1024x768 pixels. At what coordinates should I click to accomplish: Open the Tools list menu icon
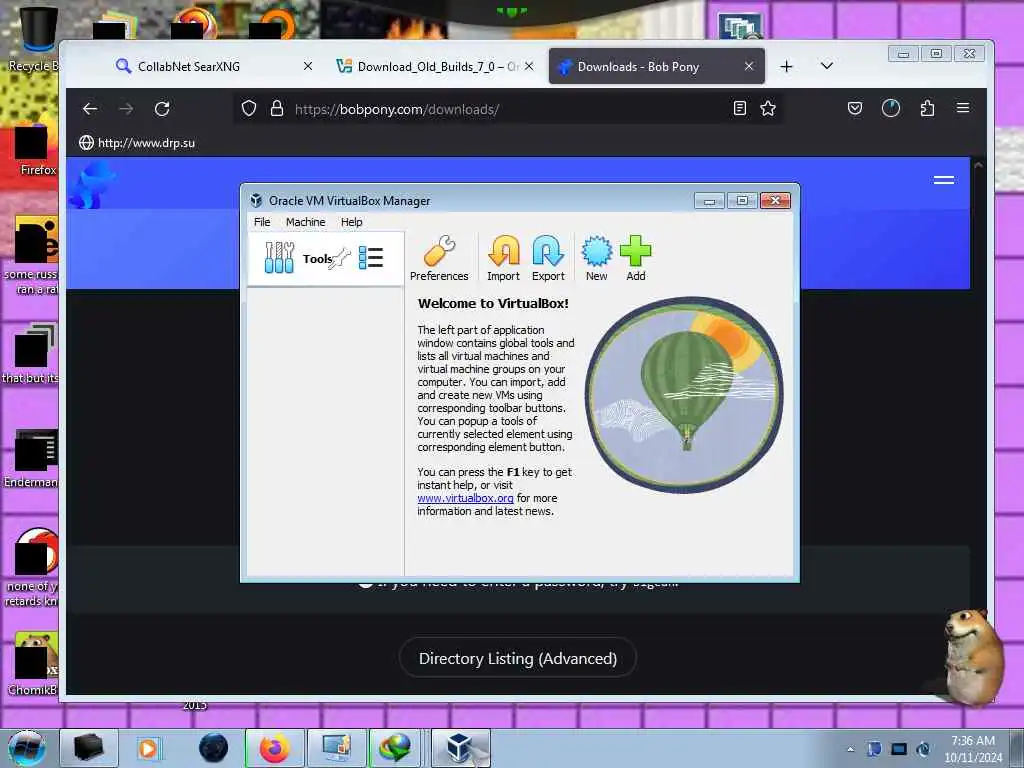pyautogui.click(x=371, y=258)
